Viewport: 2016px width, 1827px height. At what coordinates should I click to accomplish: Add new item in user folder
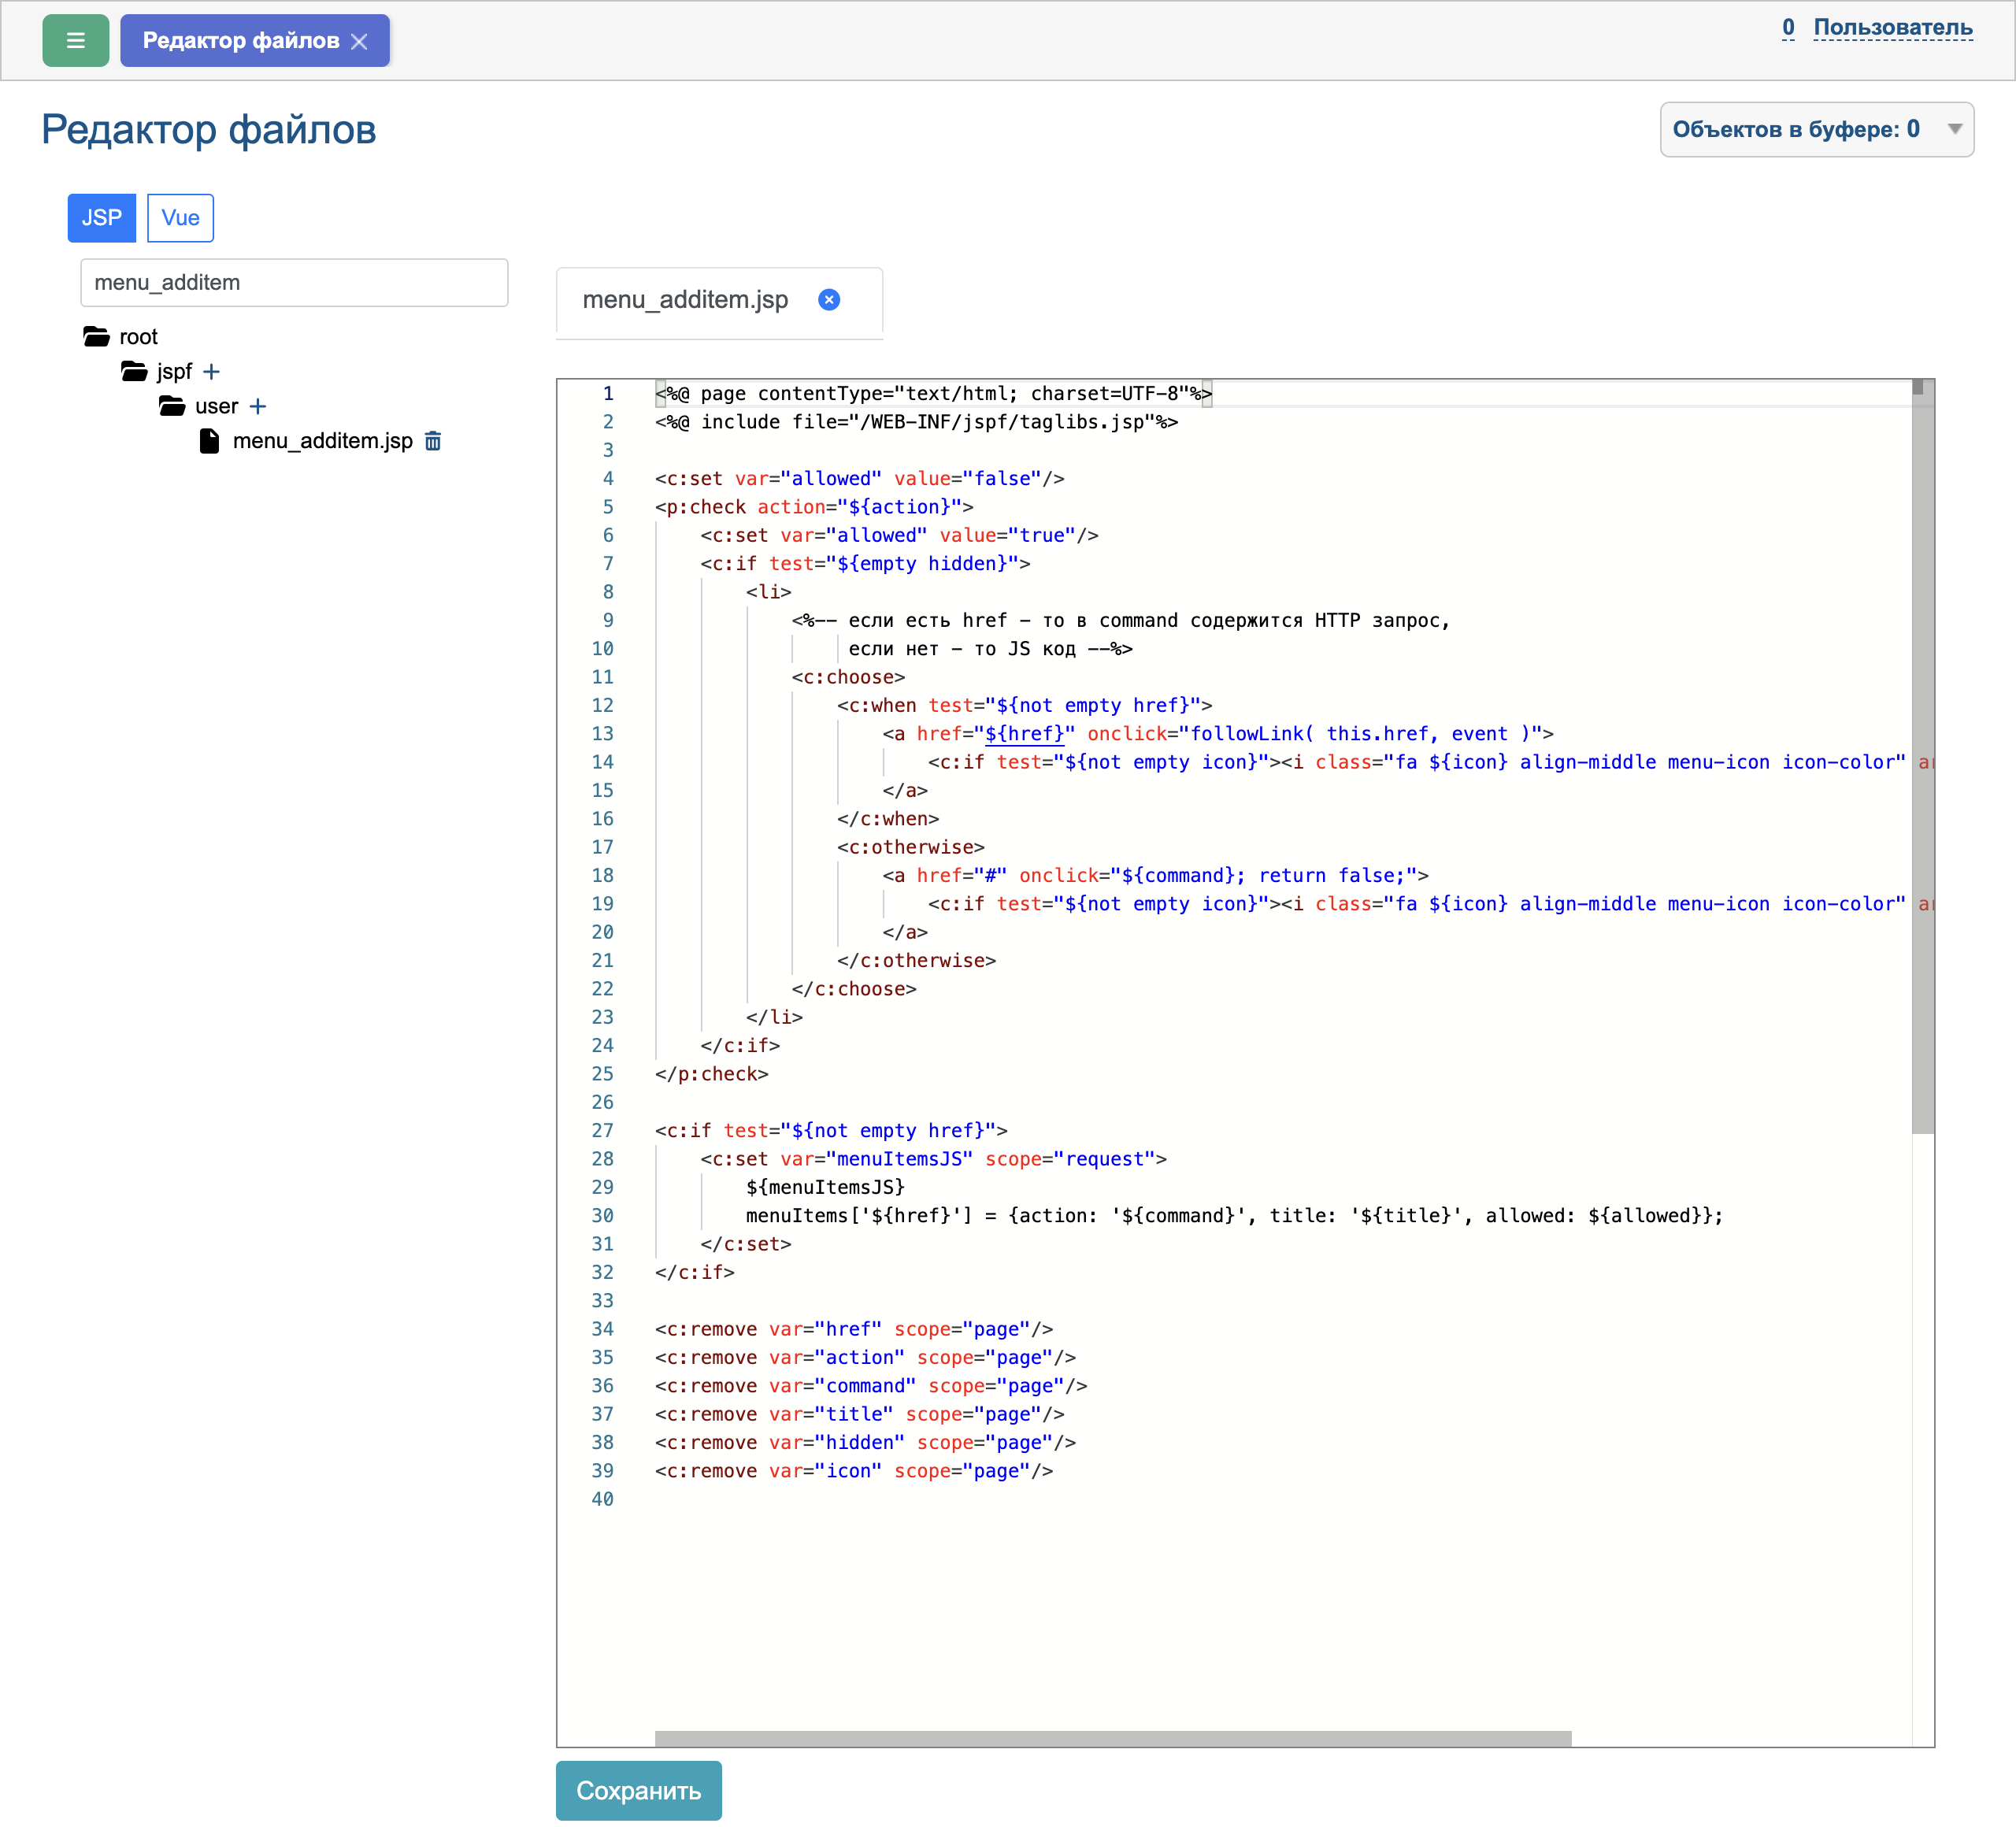(258, 406)
